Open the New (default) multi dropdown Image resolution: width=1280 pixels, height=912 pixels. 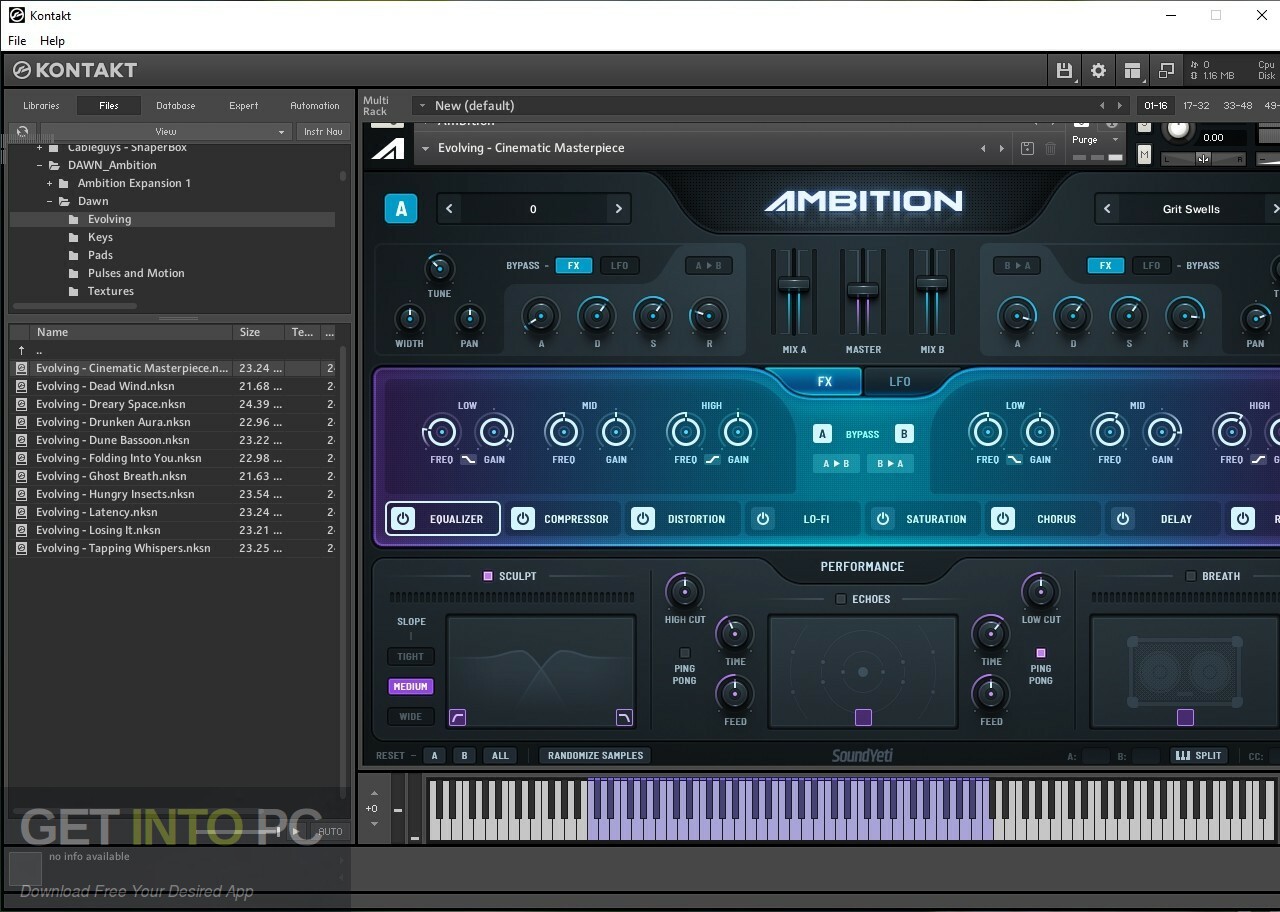pos(766,105)
